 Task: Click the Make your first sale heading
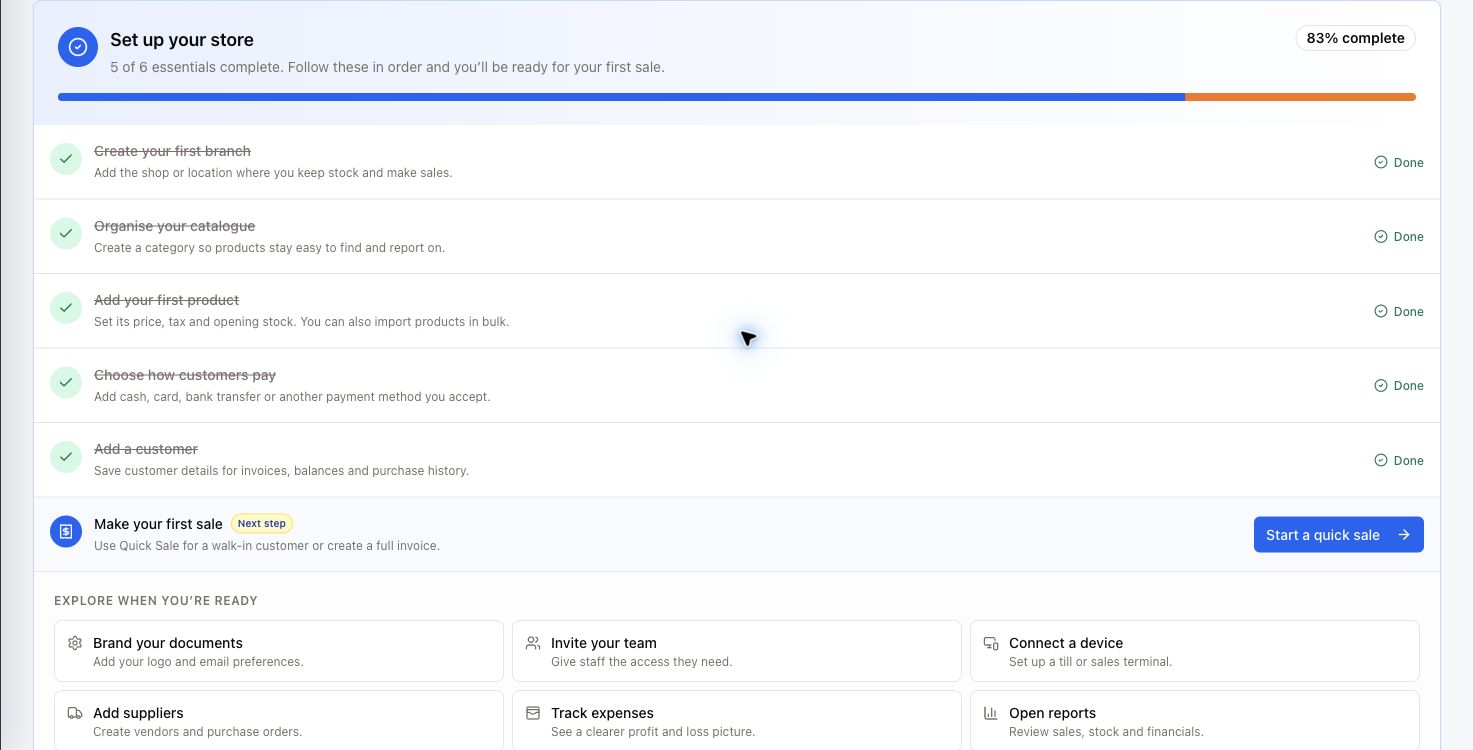click(x=158, y=524)
